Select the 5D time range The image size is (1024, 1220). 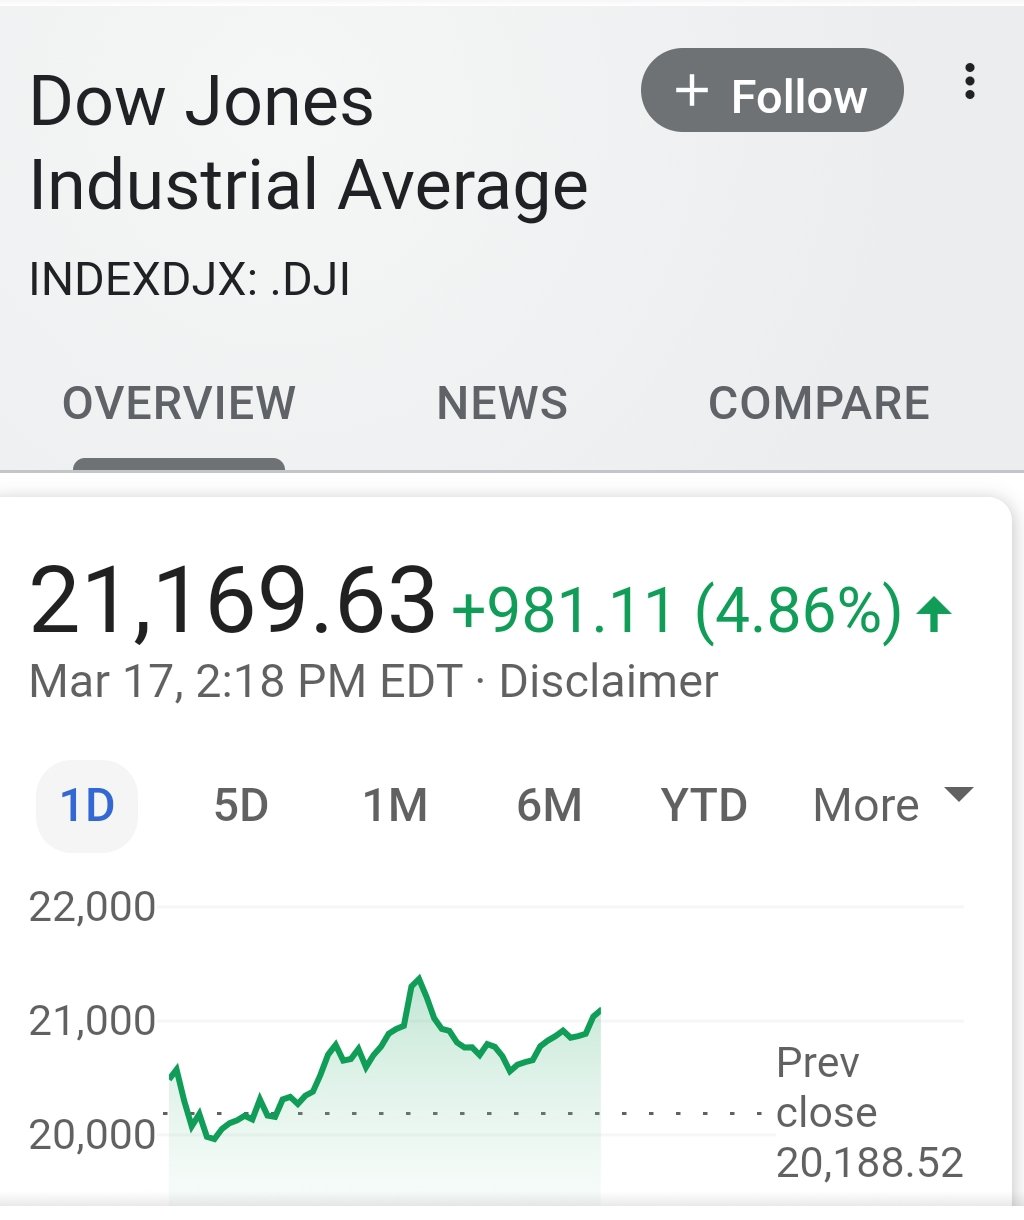click(x=241, y=805)
